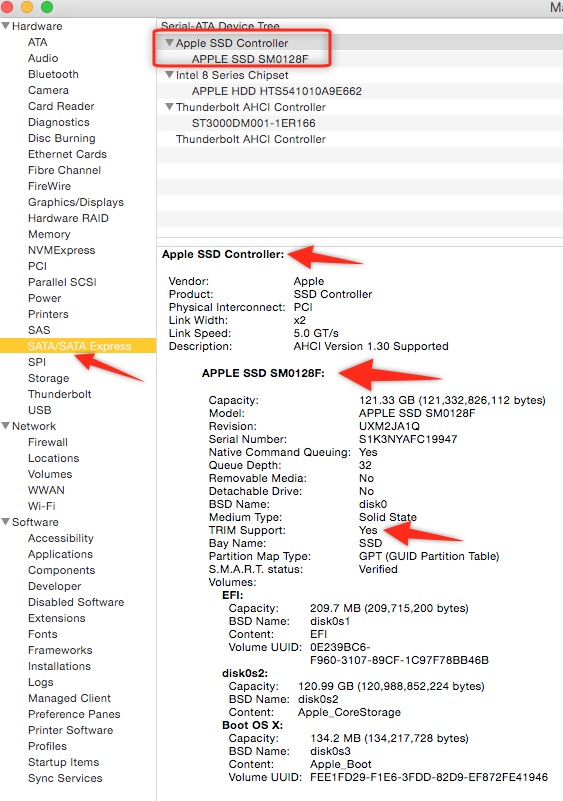The image size is (563, 801).
Task: Open Sync Services section
Action: (x=65, y=779)
